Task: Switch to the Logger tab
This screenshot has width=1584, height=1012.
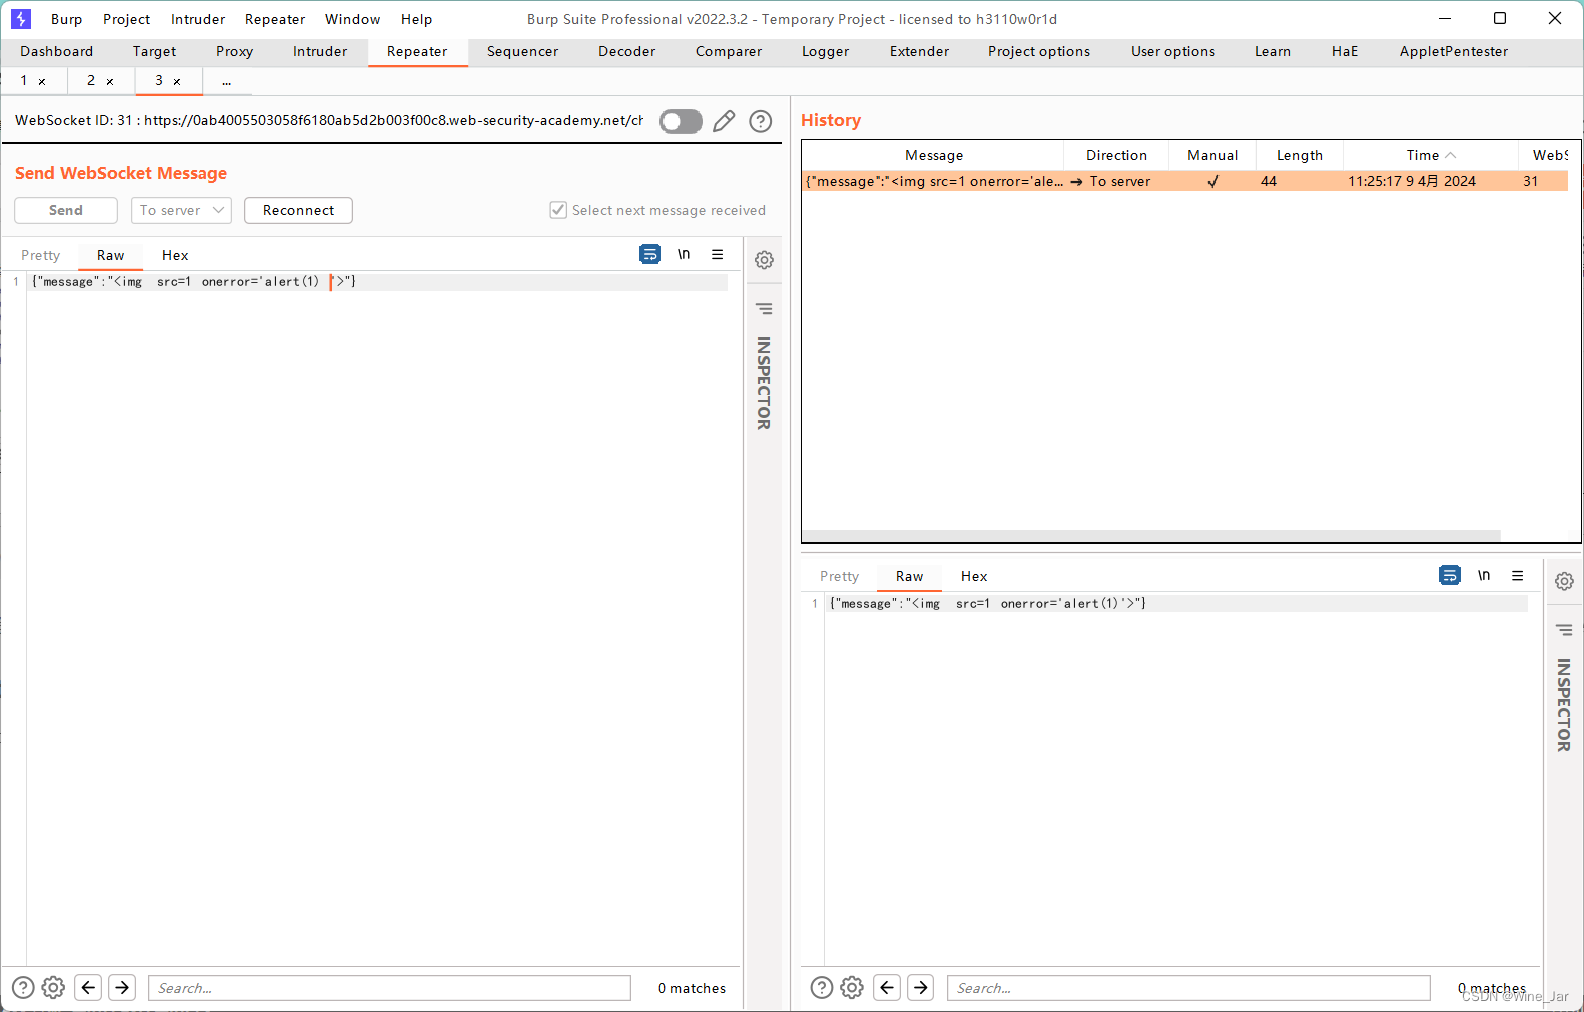Action: point(826,51)
